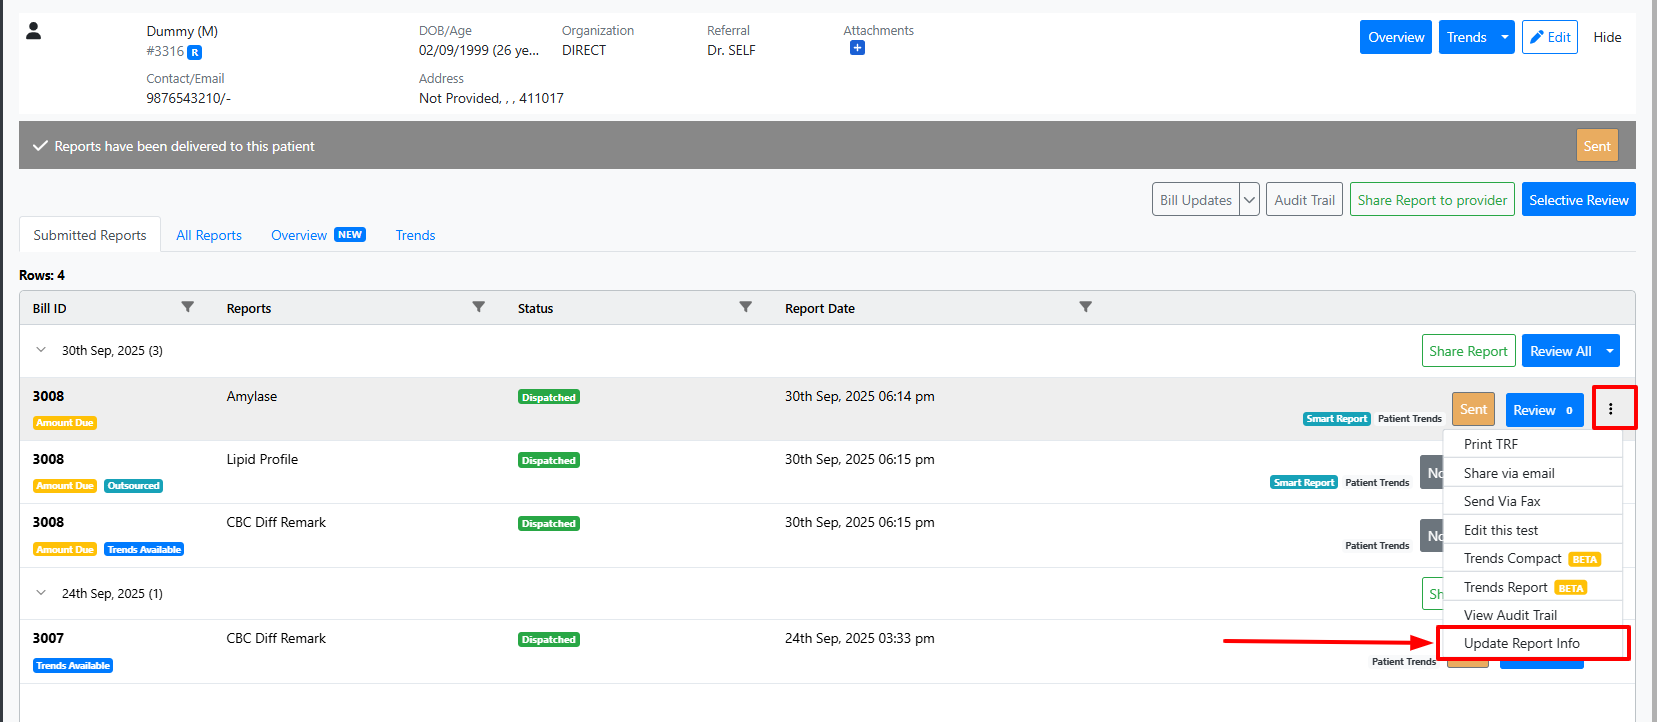The width and height of the screenshot is (1657, 722).
Task: Open the Bill Updates dropdown arrow
Action: [1249, 200]
